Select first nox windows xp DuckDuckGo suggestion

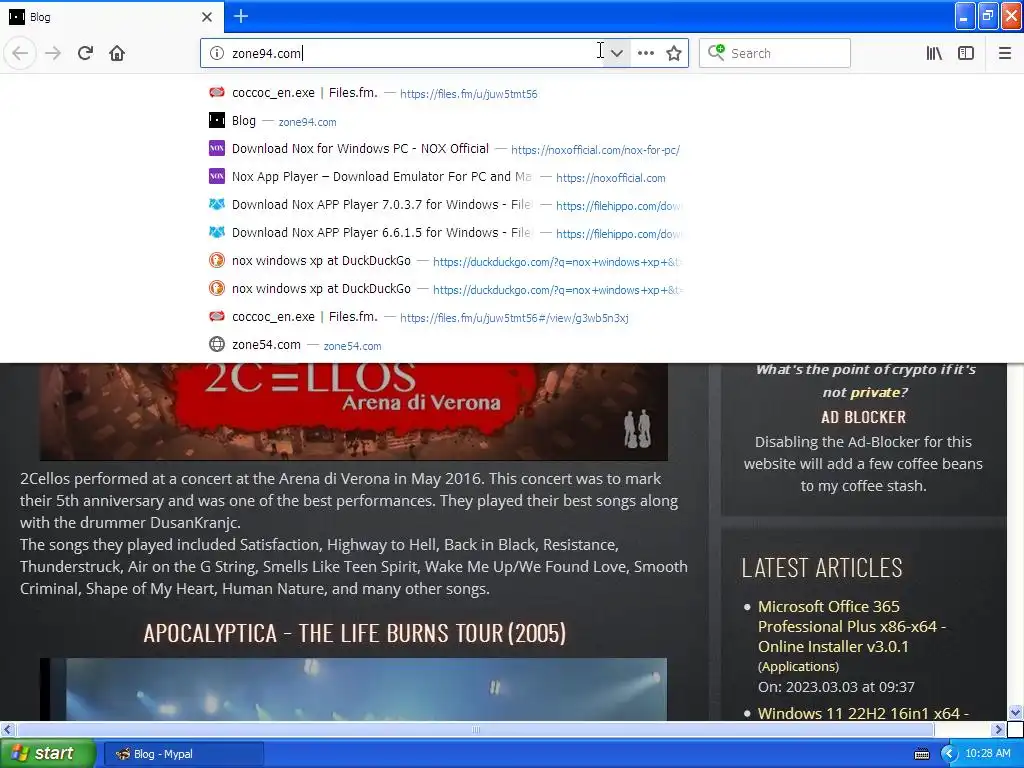tap(445, 261)
